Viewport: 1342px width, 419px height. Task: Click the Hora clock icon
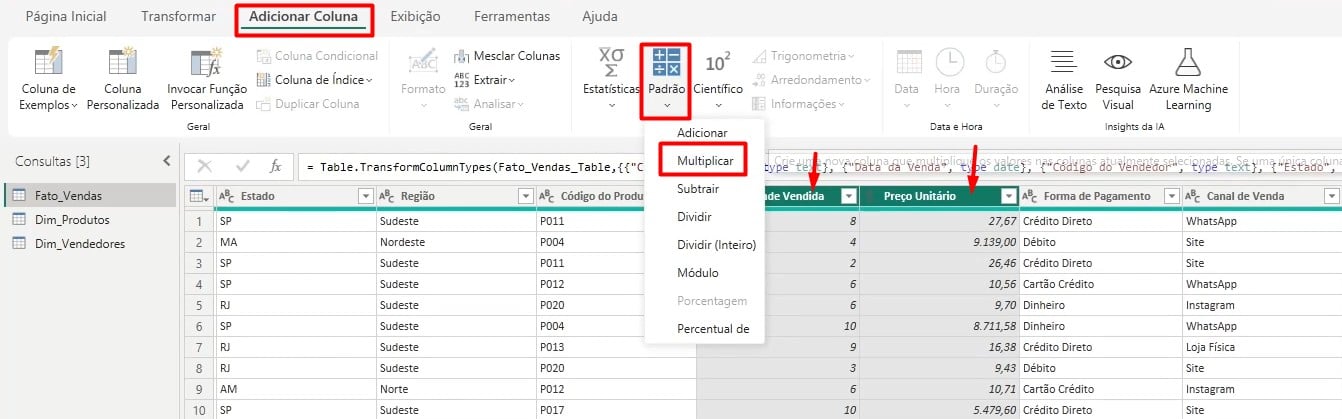click(x=948, y=62)
